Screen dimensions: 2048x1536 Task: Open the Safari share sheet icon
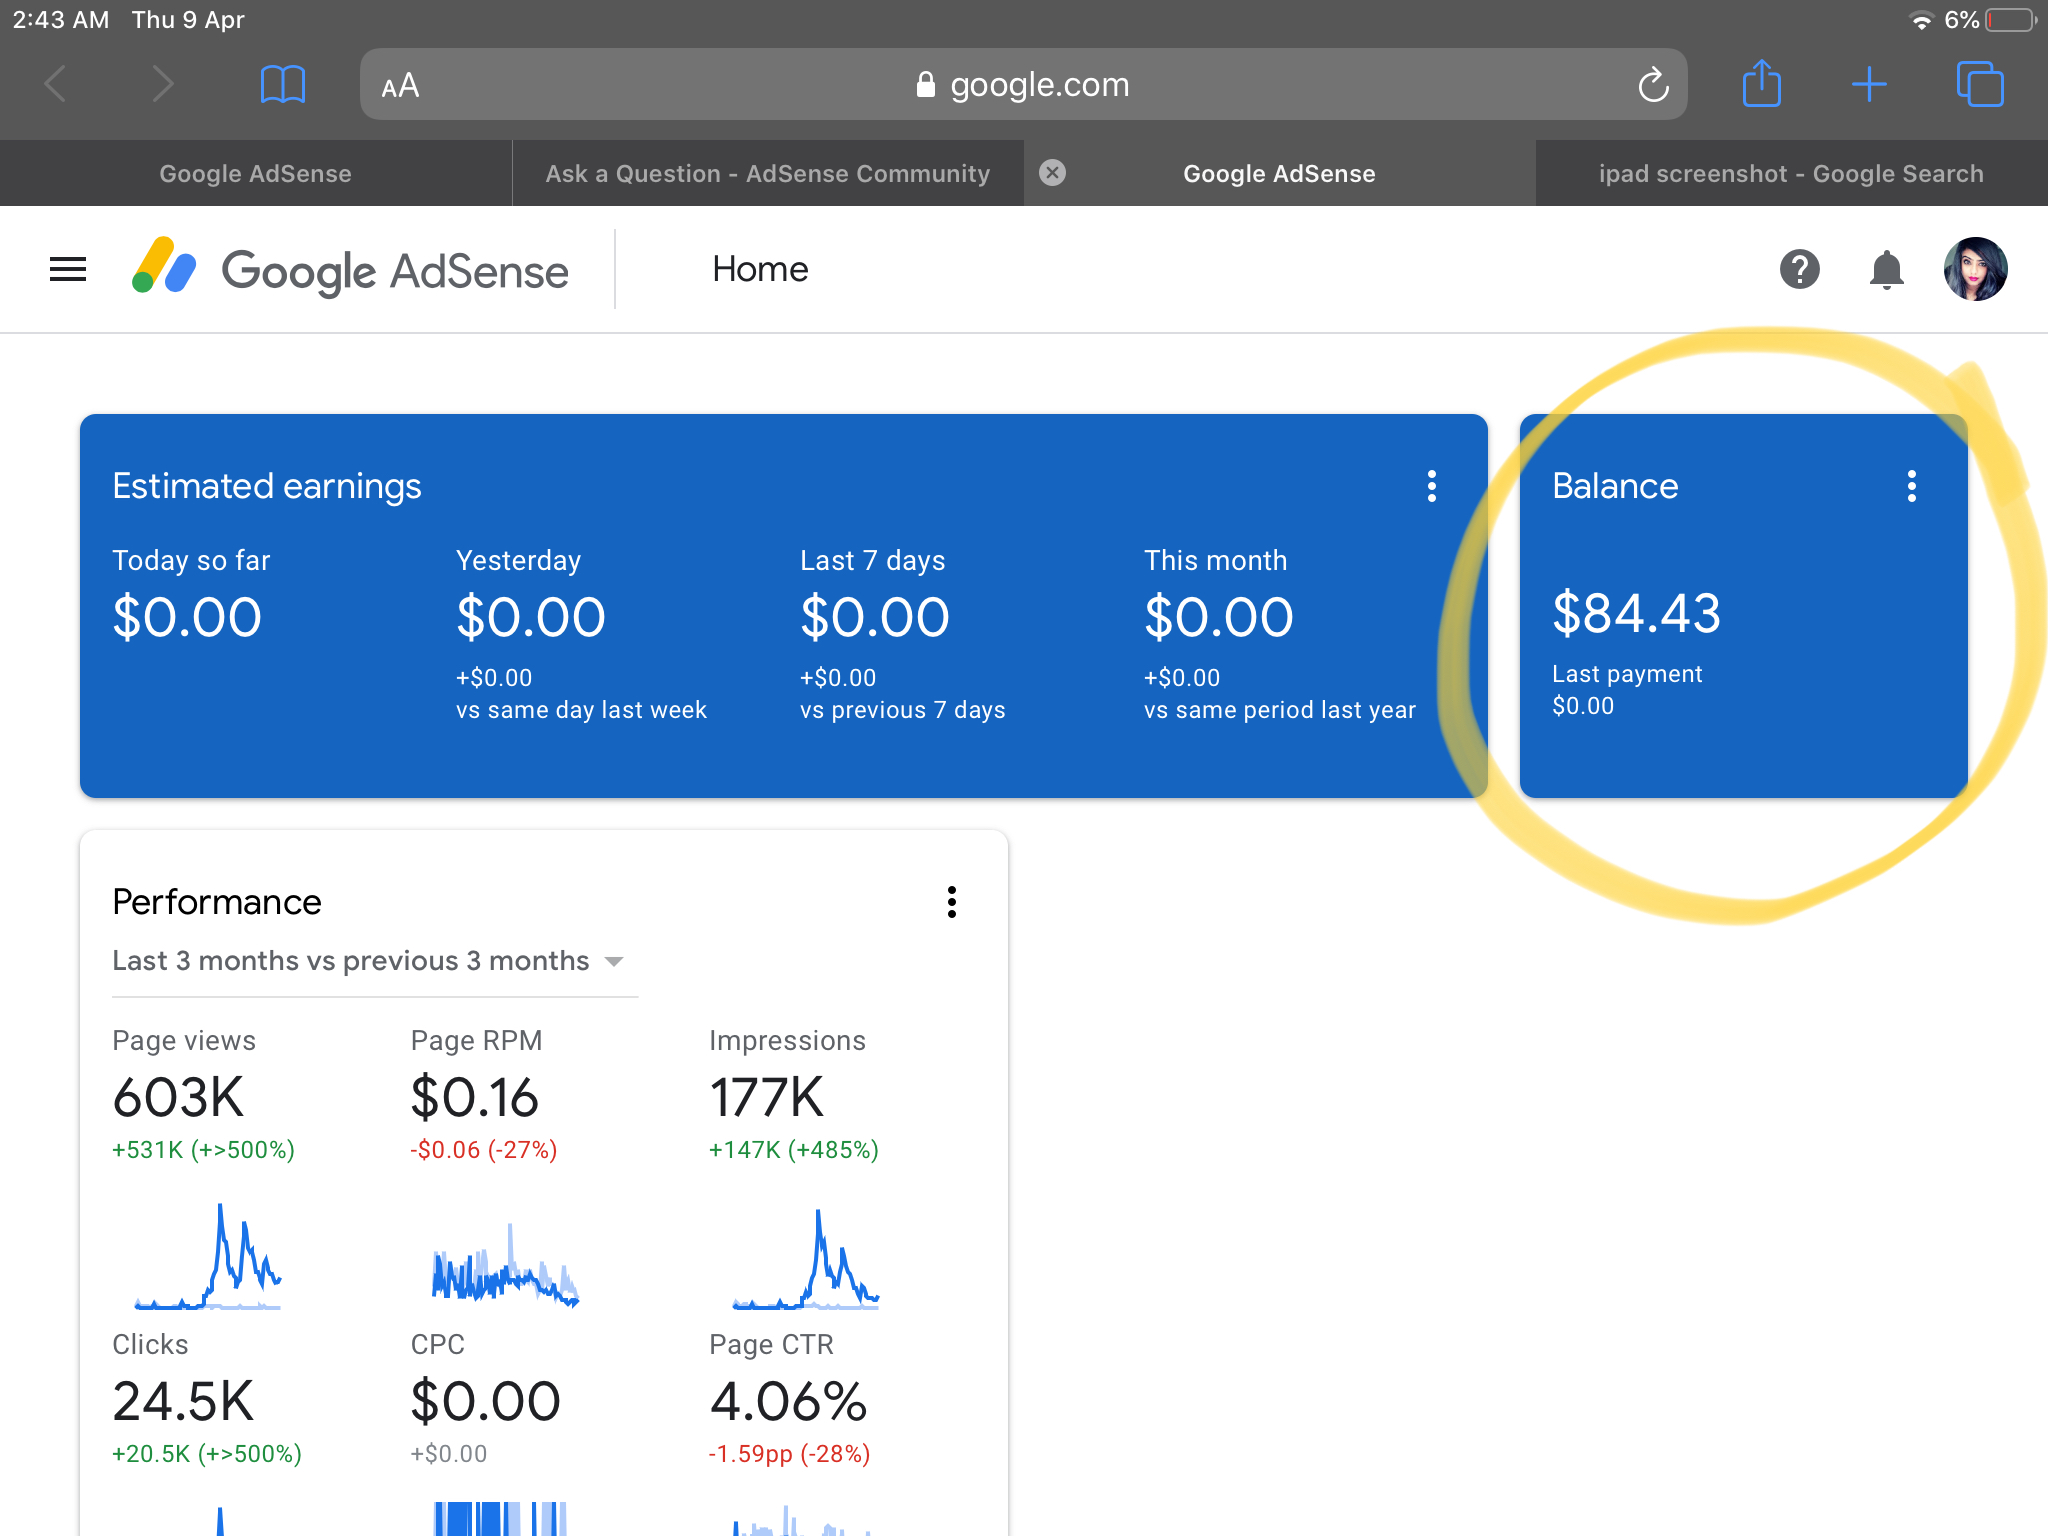click(x=1761, y=83)
